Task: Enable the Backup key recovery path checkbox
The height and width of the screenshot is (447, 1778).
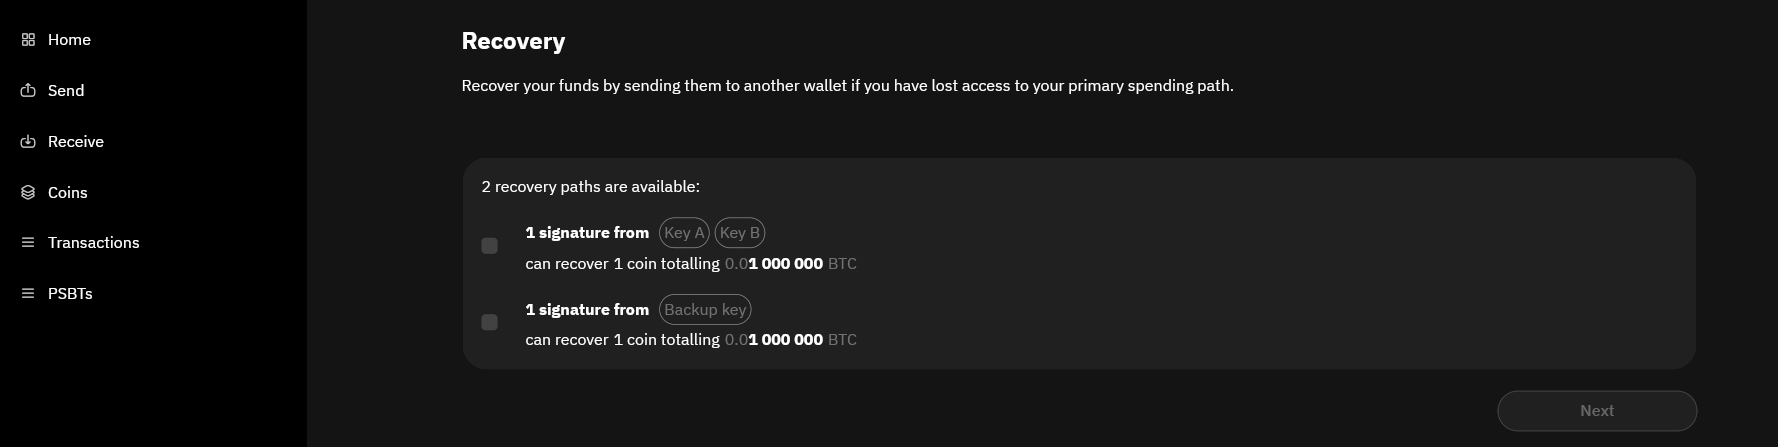Action: 489,322
